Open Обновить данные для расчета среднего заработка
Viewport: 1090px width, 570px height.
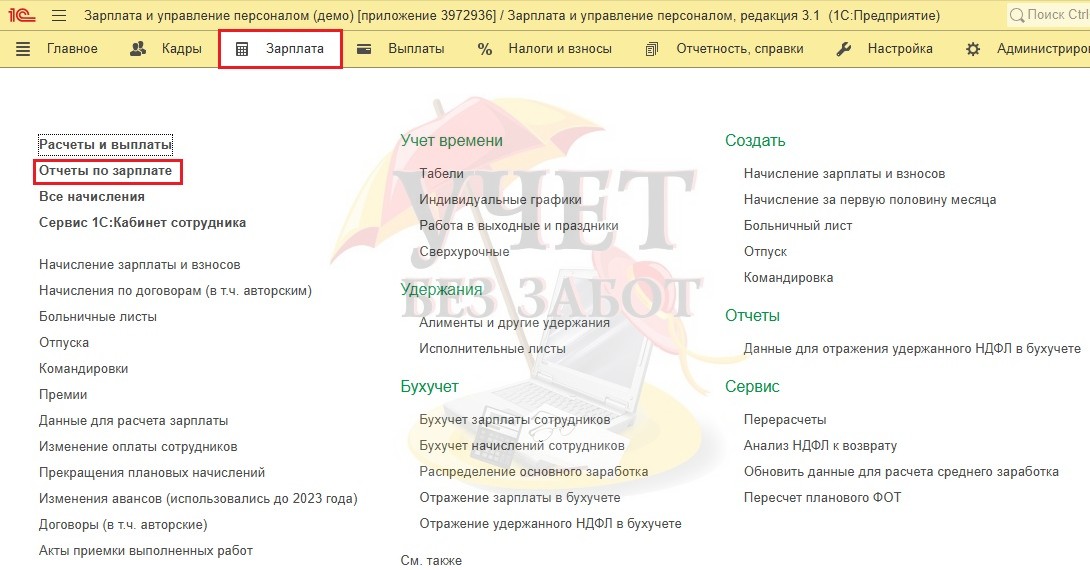click(901, 471)
